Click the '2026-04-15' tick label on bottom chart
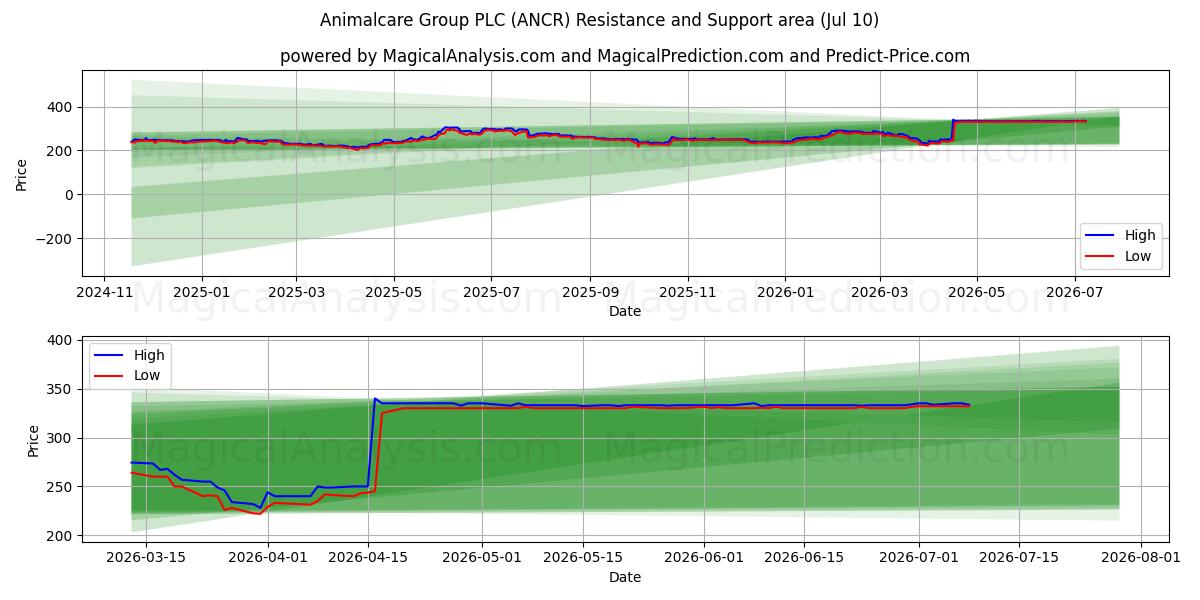 [x=368, y=559]
